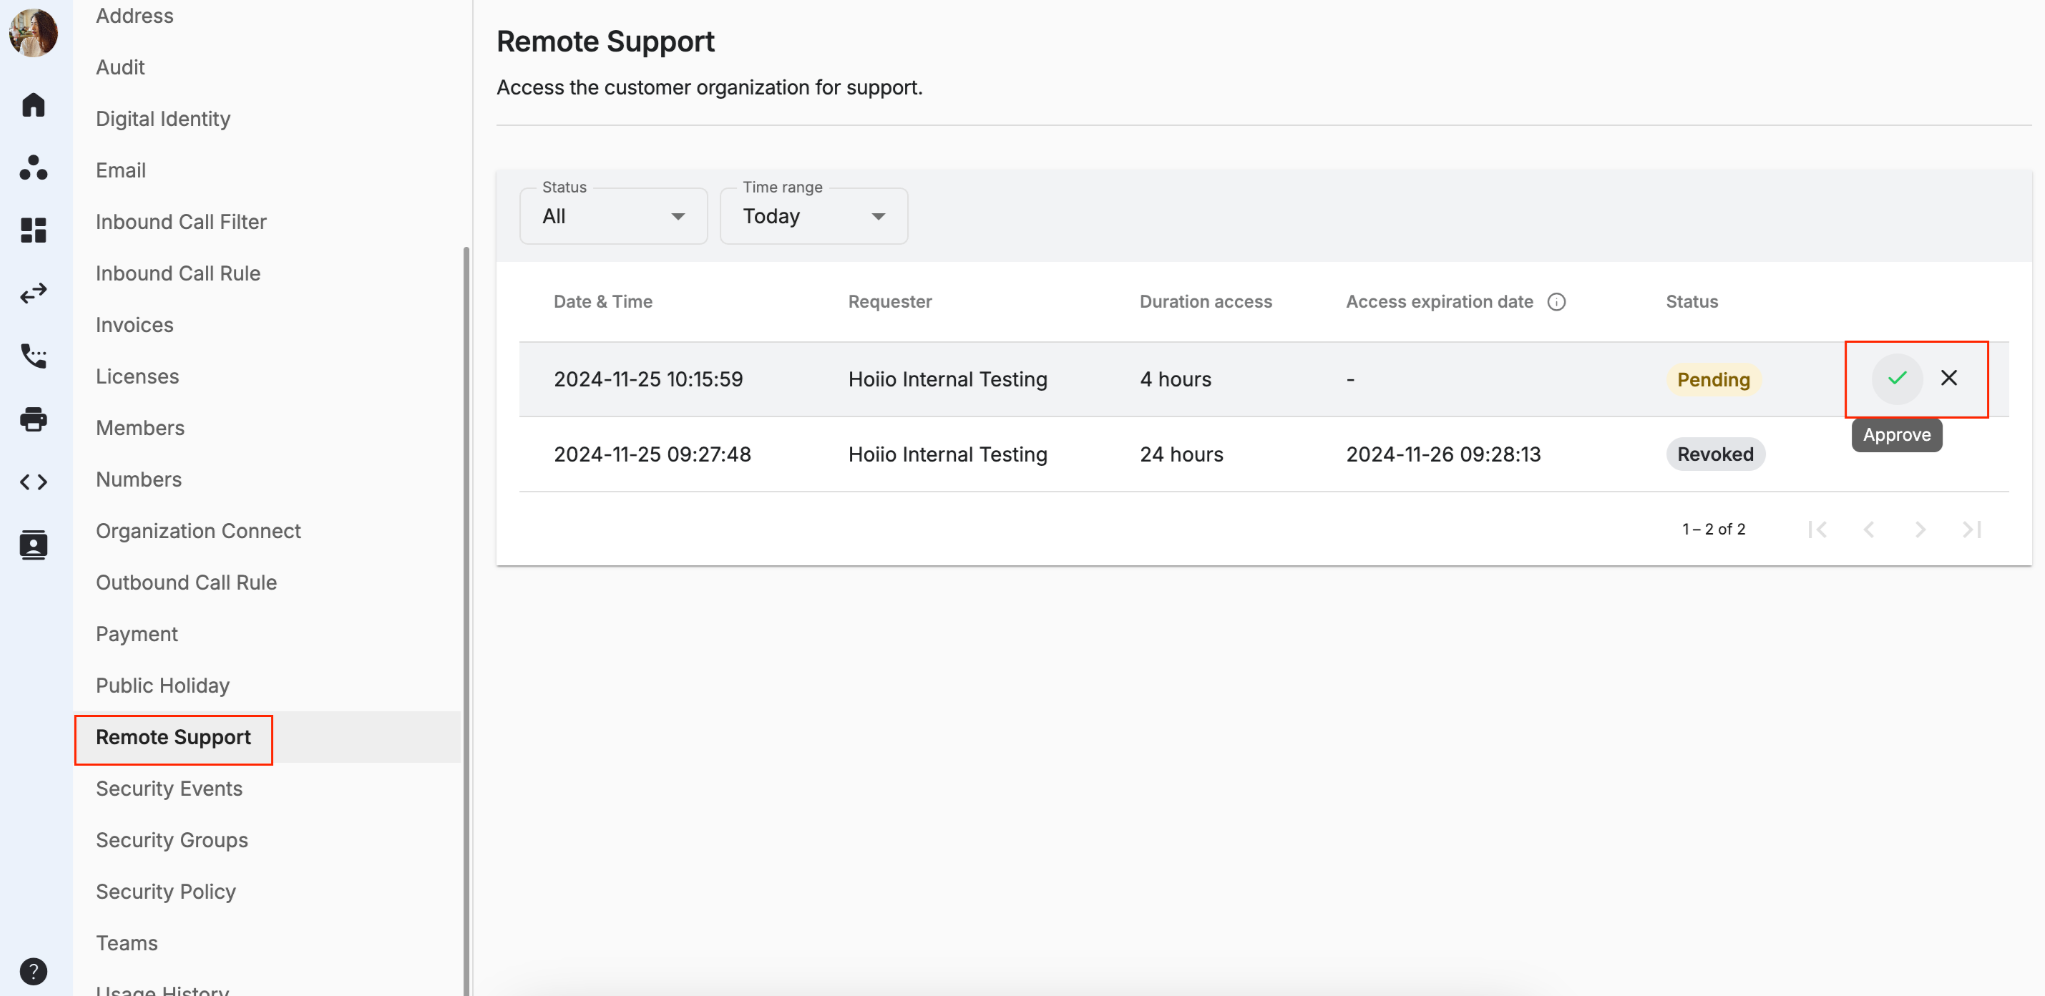The height and width of the screenshot is (996, 2045).
Task: Open Teams settings page
Action: [126, 943]
